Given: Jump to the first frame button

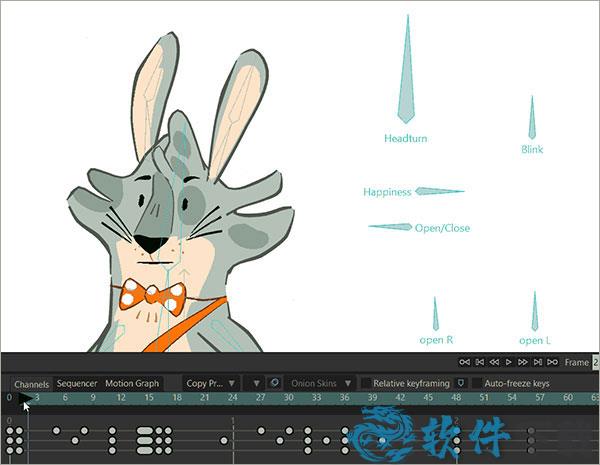Looking at the screenshot, I should tap(480, 362).
